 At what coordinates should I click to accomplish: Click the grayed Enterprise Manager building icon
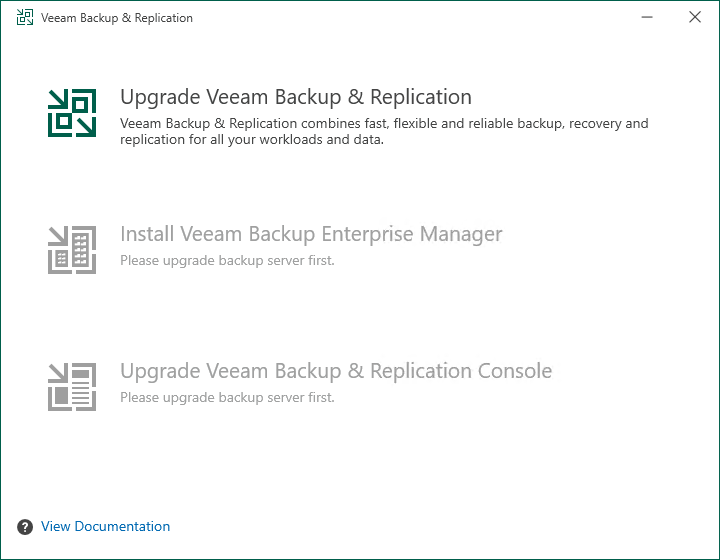click(72, 249)
